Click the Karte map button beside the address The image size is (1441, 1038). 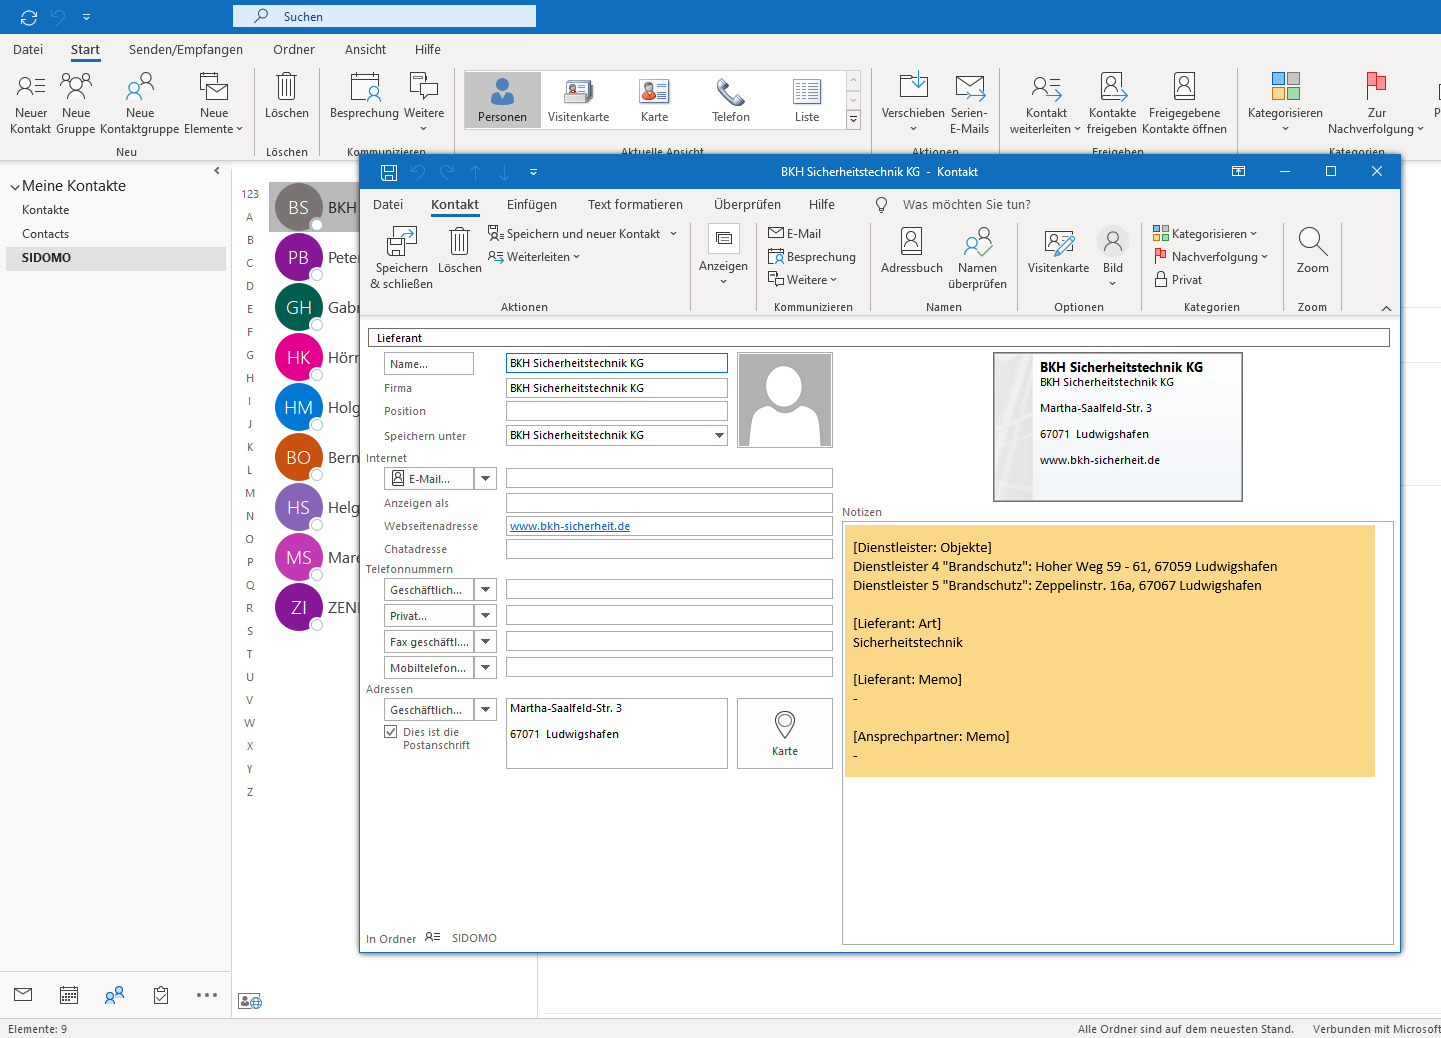coord(785,733)
